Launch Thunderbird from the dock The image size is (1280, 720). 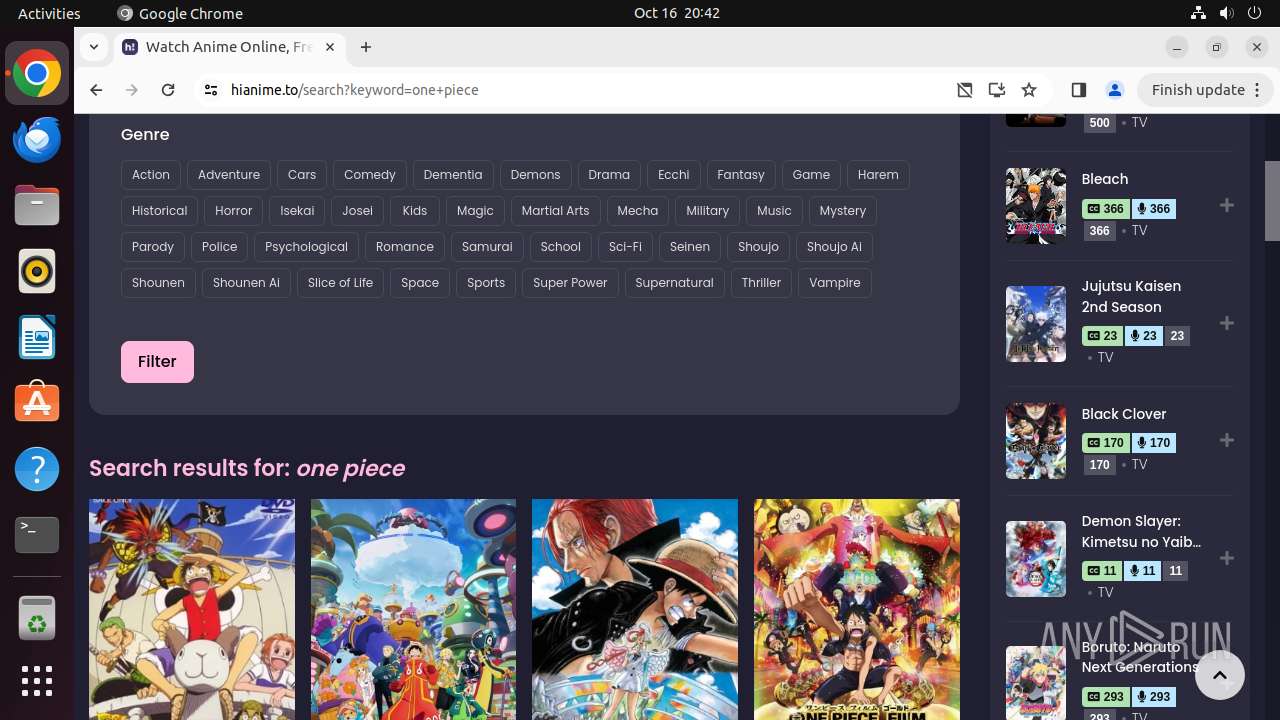(37, 140)
